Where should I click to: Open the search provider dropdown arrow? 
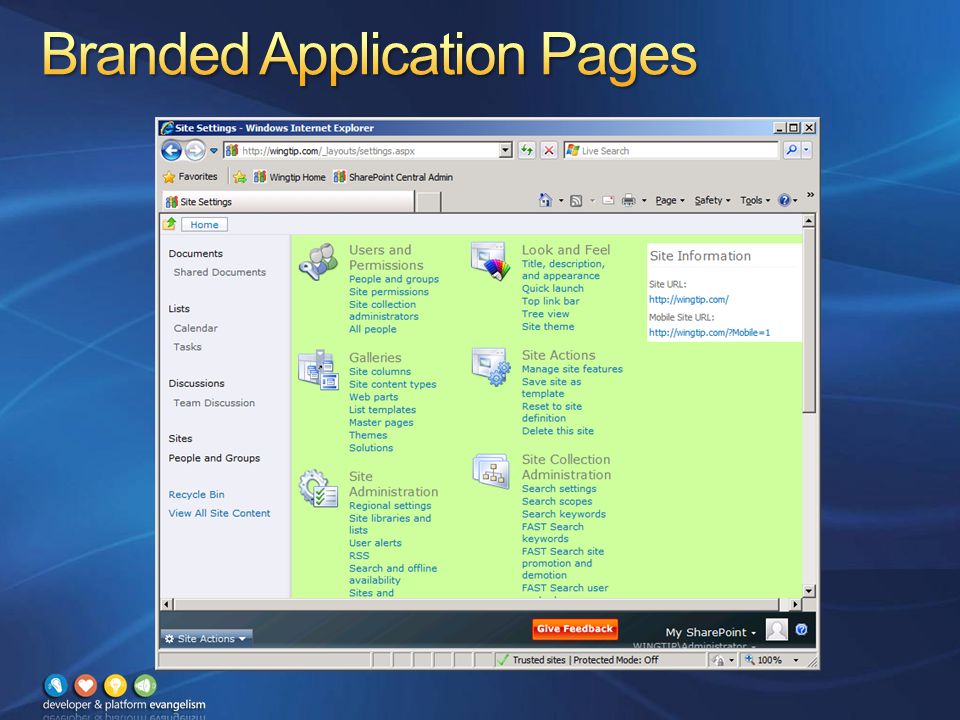(806, 150)
